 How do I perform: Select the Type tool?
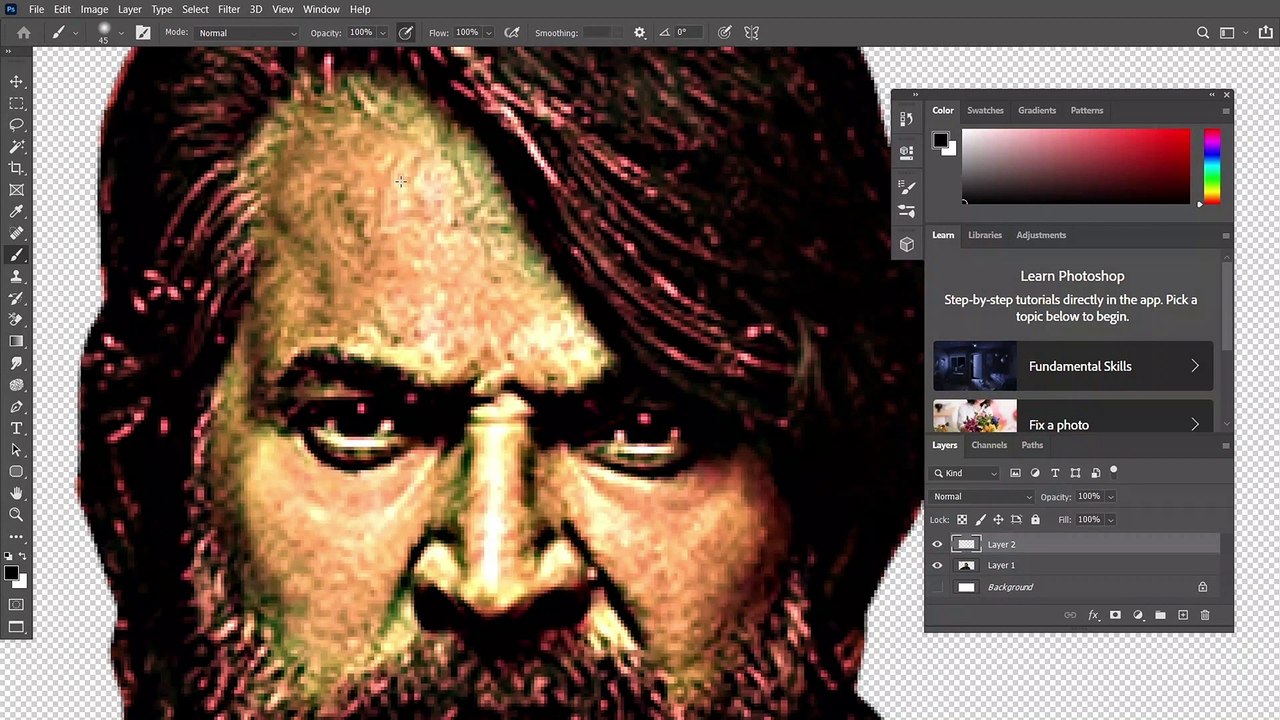16,428
